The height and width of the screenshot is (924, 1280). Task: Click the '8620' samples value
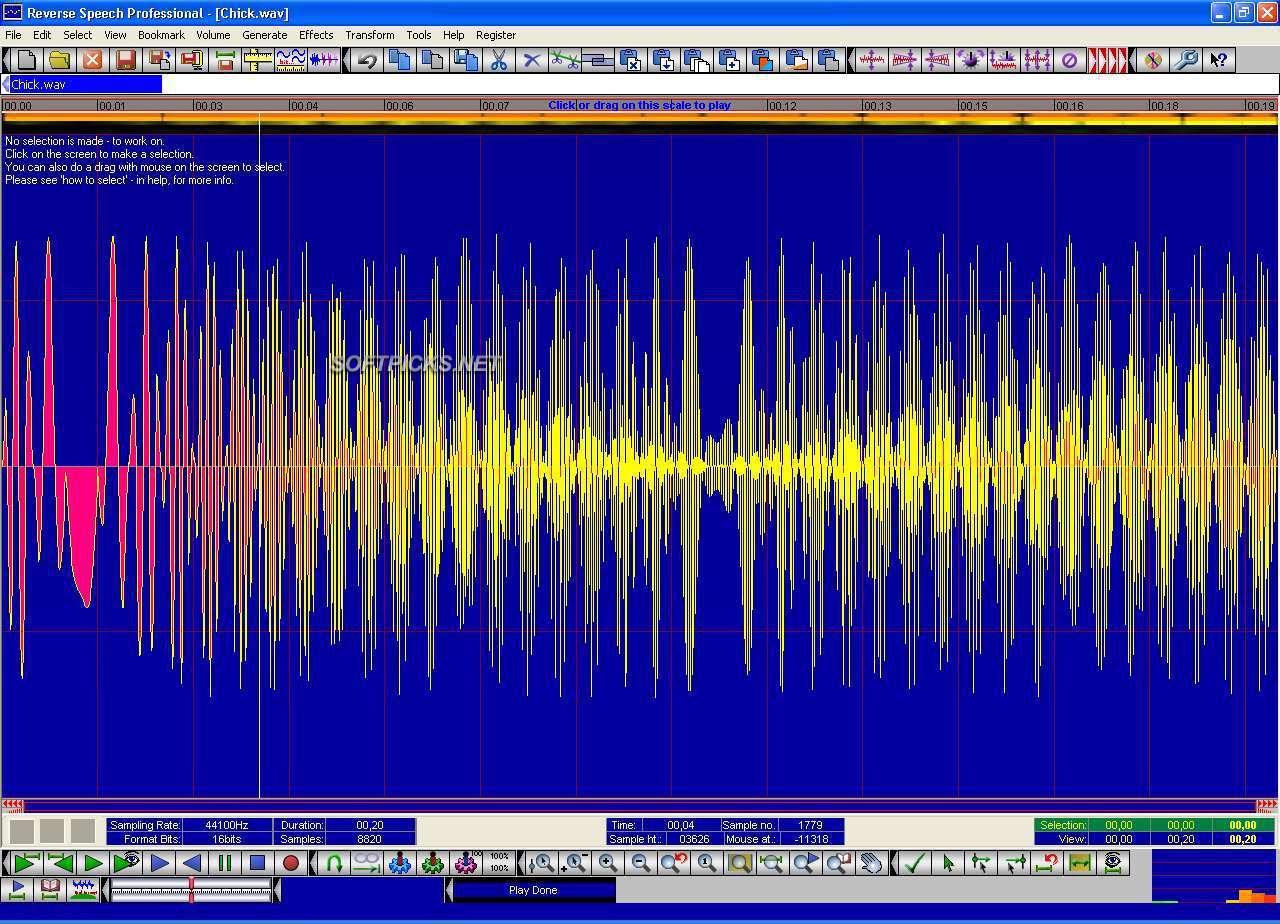(370, 839)
